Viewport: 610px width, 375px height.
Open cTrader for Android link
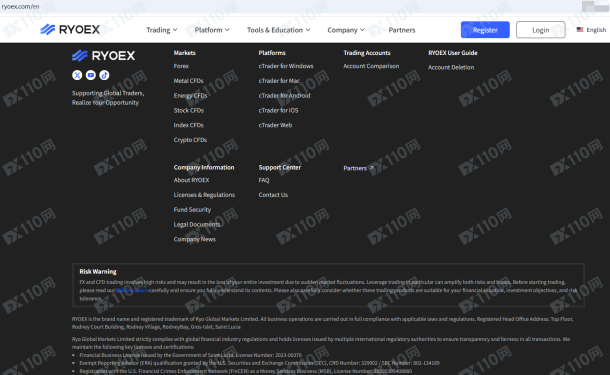284,96
